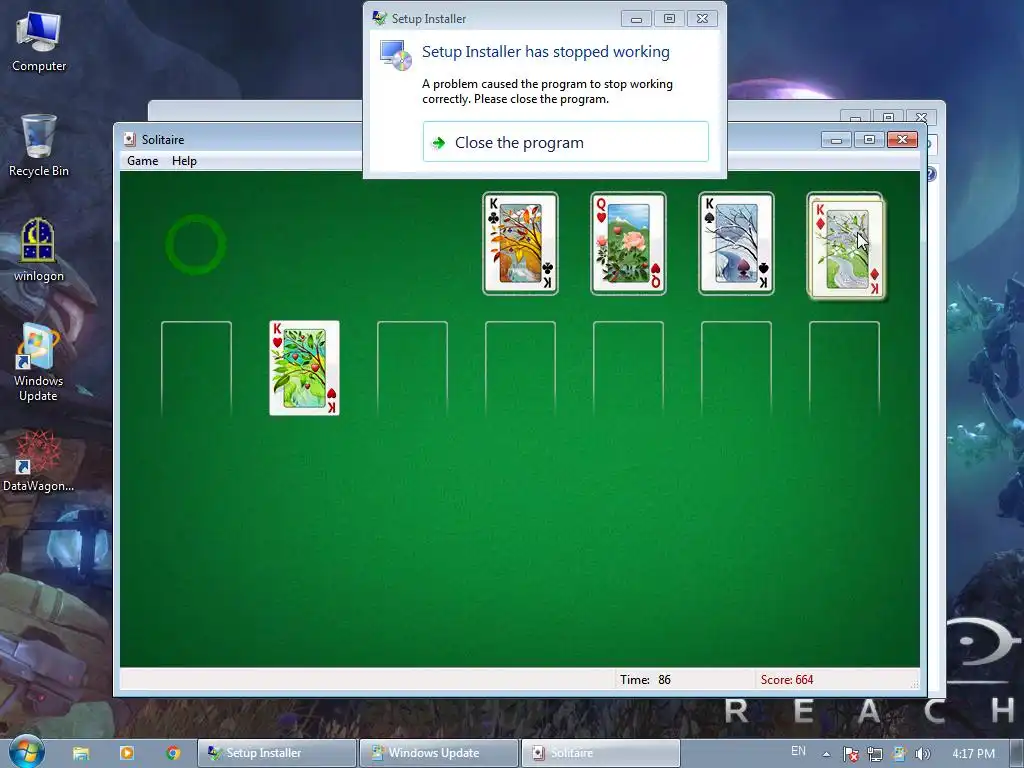1024x768 pixels.
Task: Click the green circle empty stock pile
Action: [x=196, y=244]
